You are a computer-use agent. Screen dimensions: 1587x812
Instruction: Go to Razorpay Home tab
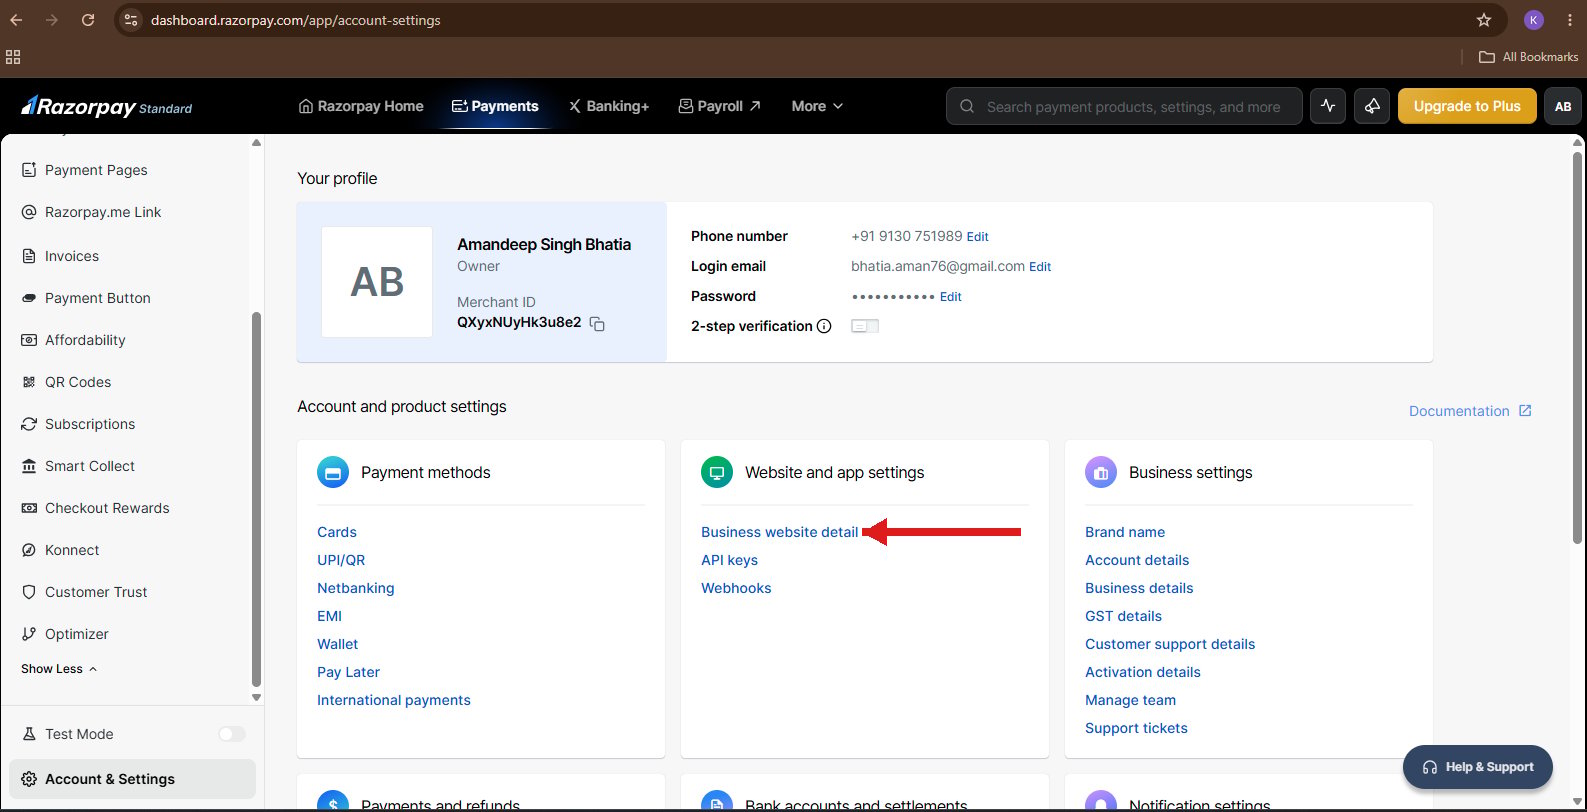point(361,106)
